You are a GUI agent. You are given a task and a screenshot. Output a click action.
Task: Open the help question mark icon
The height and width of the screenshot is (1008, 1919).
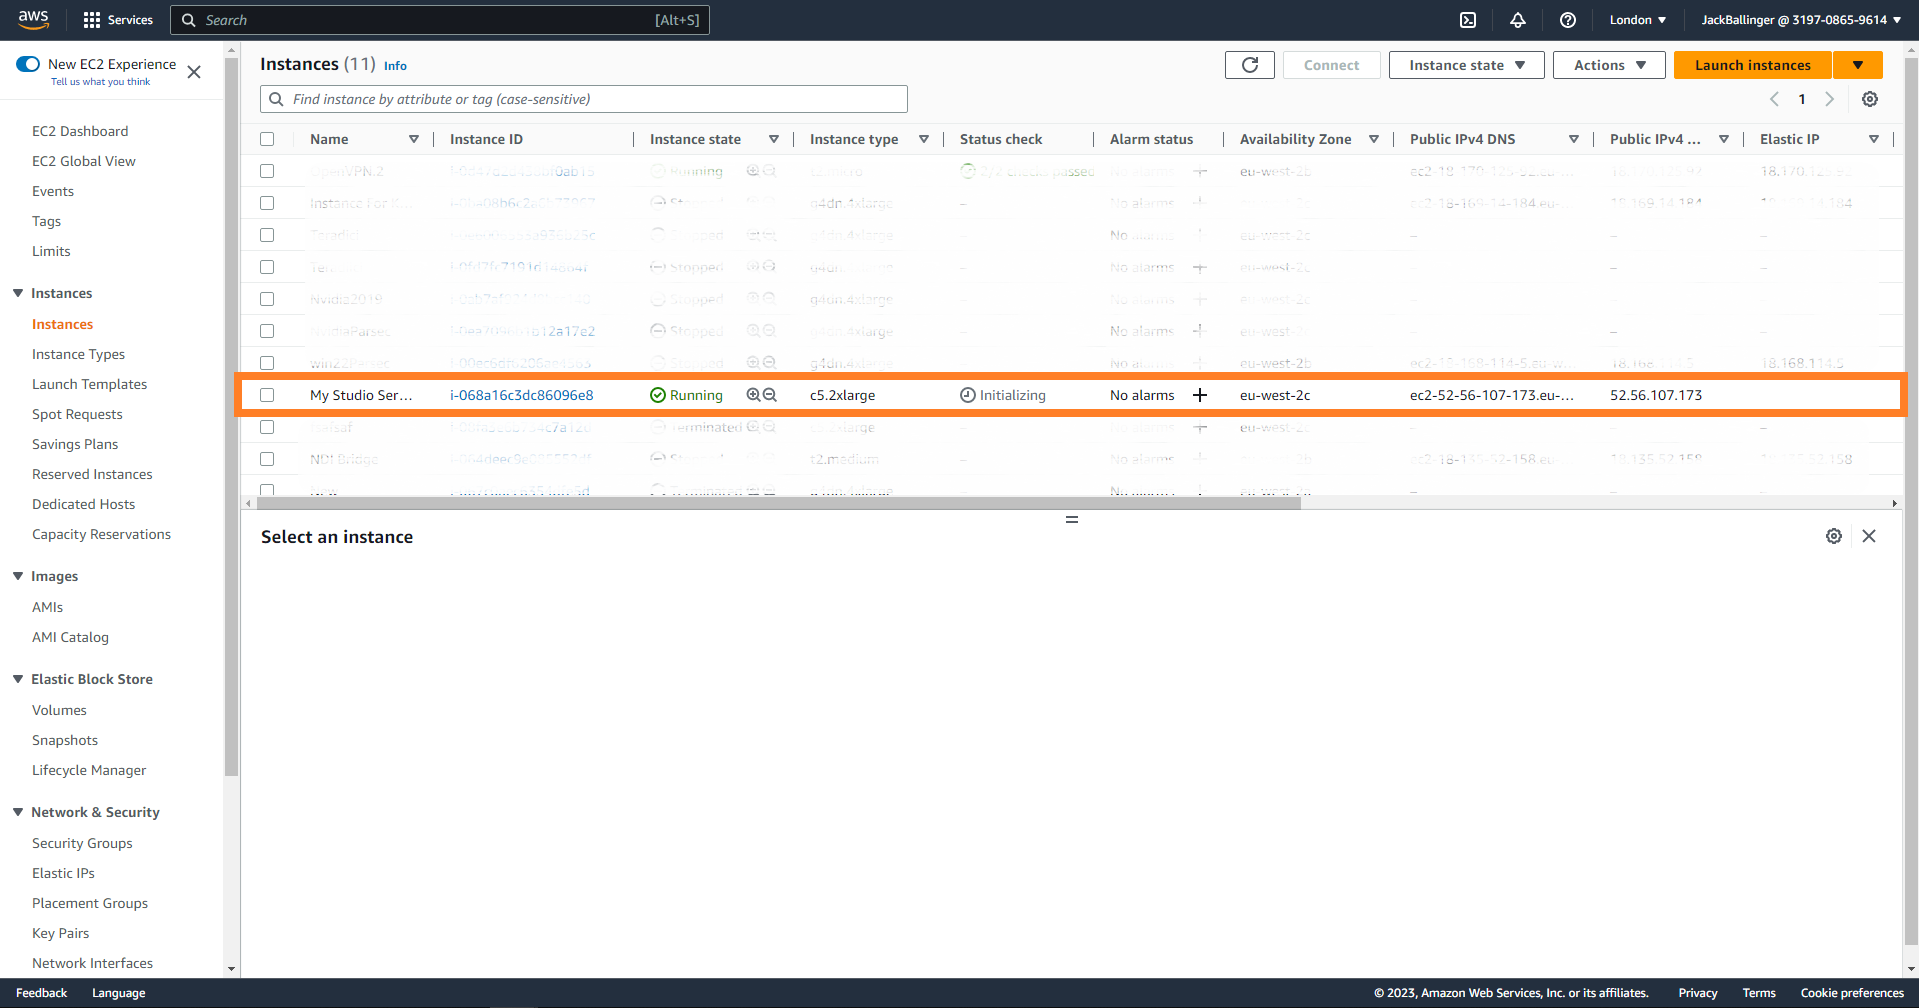[1568, 20]
